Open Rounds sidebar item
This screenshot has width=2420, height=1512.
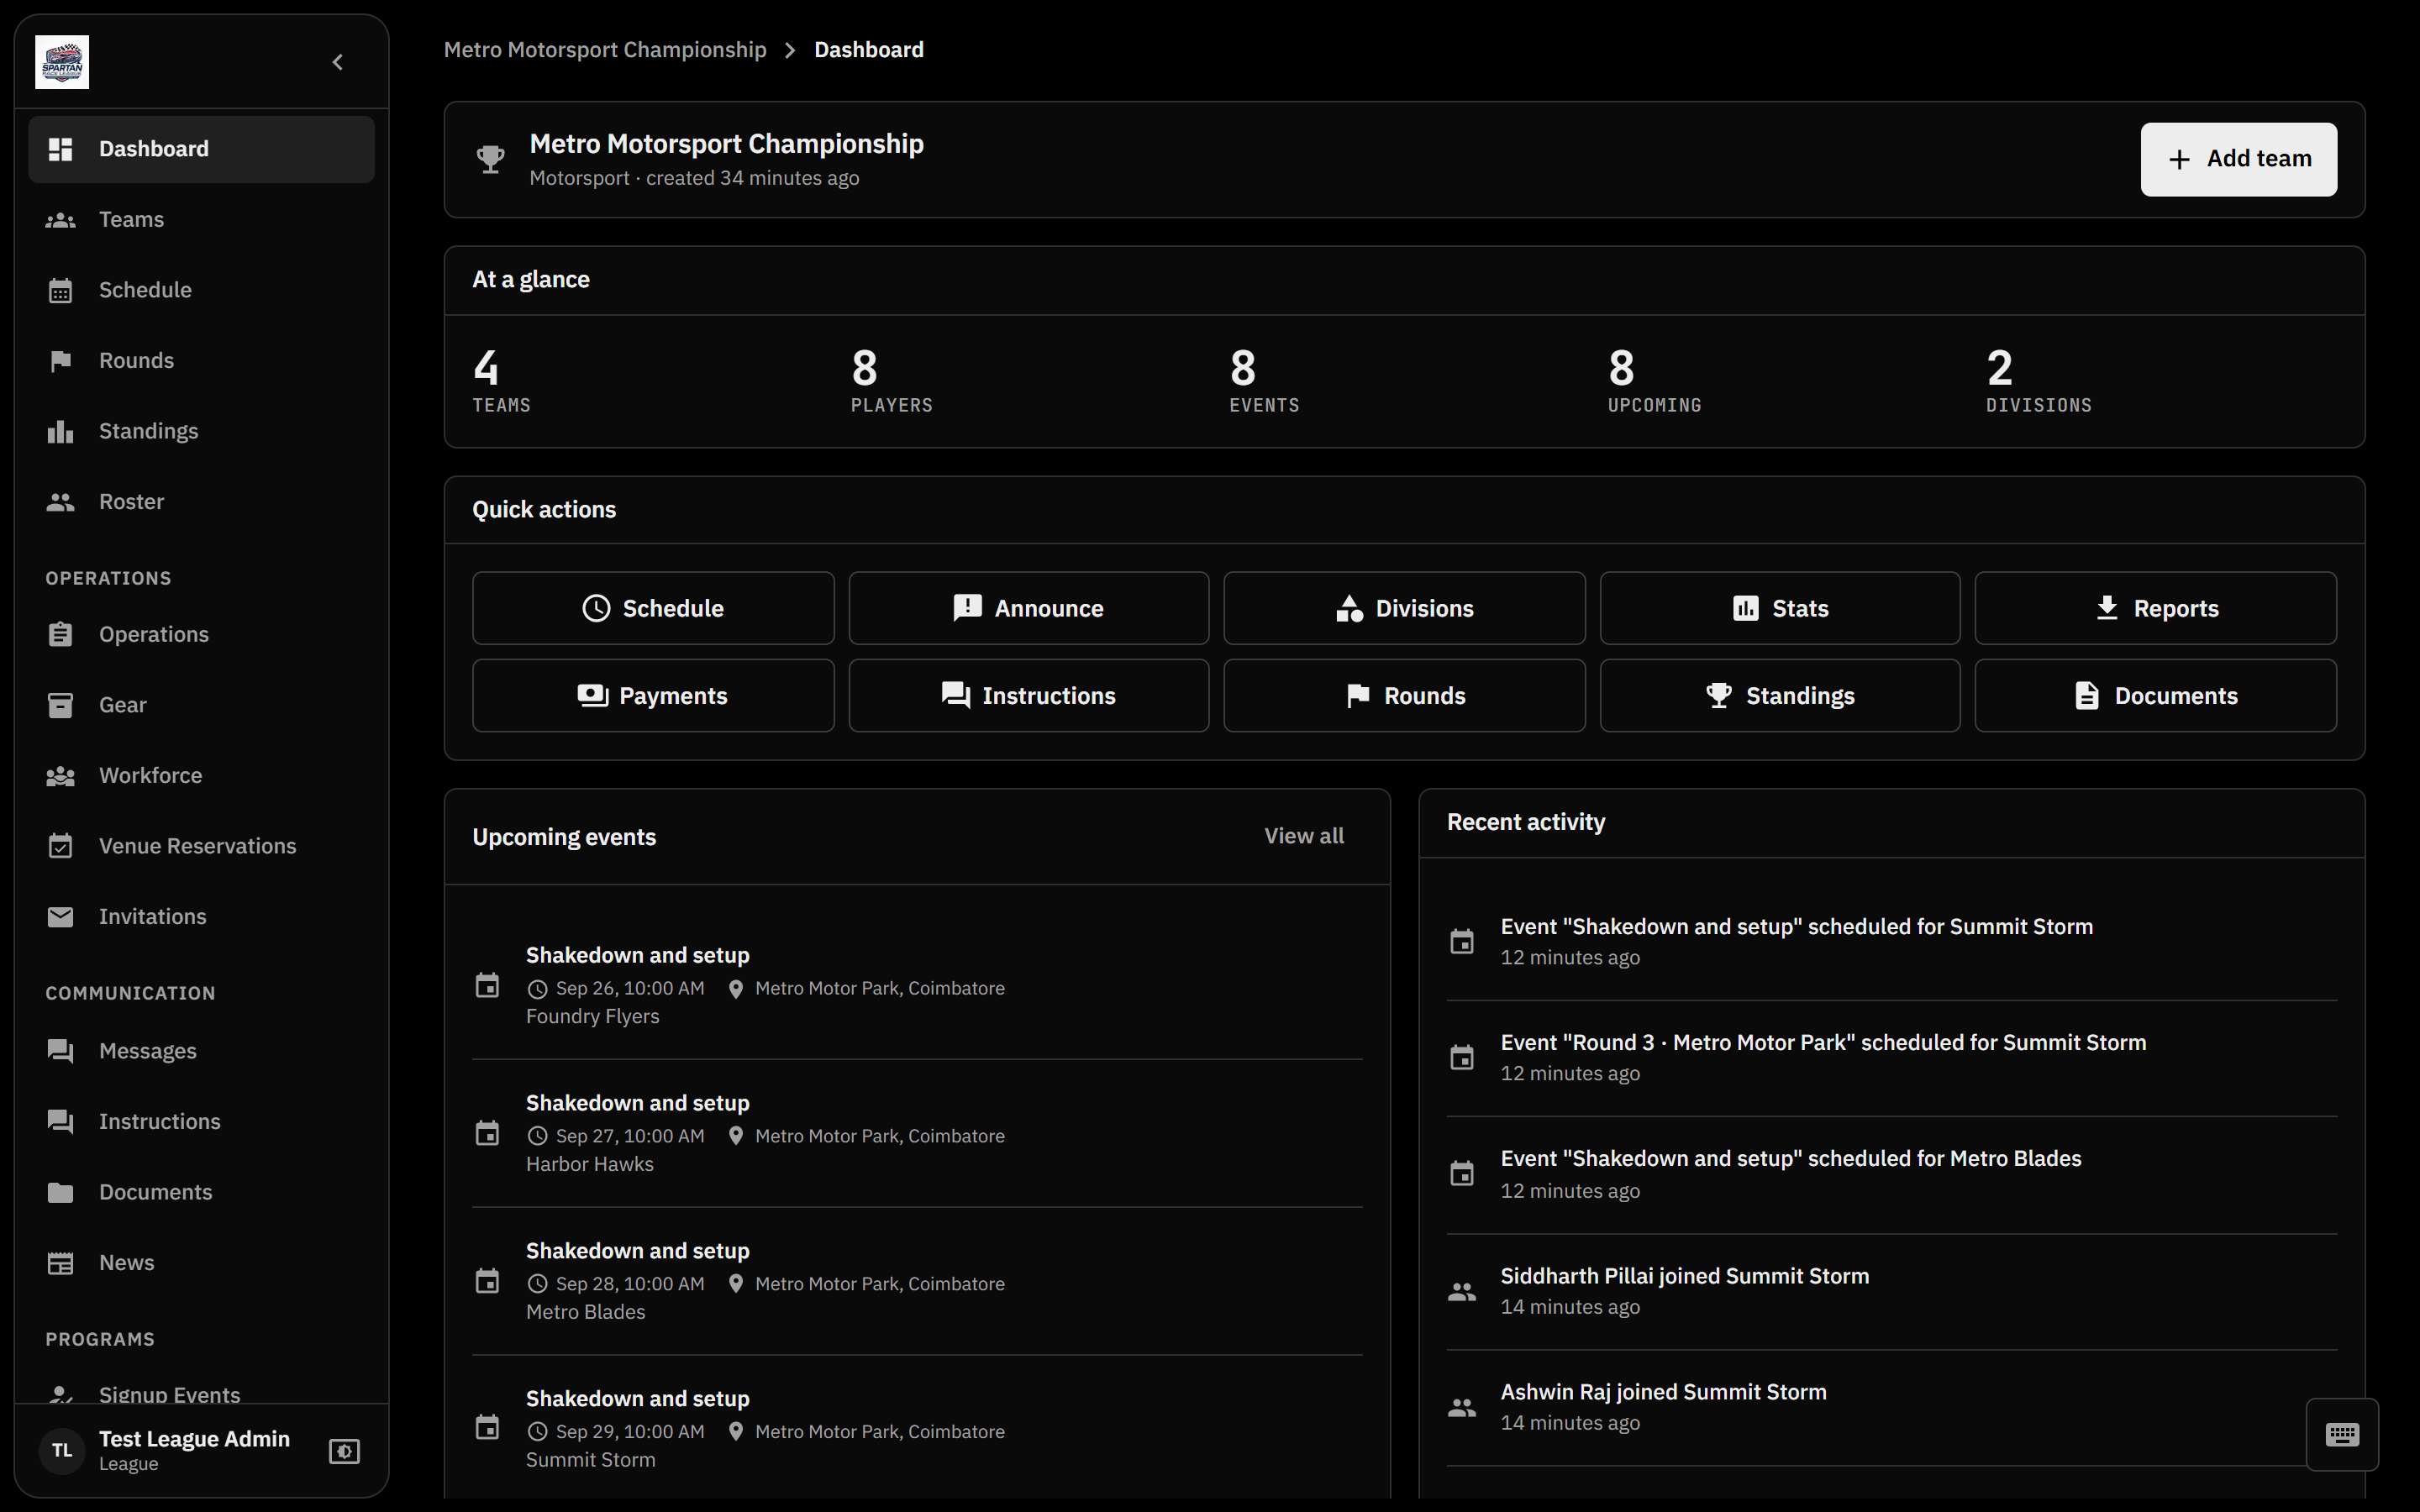coord(201,360)
